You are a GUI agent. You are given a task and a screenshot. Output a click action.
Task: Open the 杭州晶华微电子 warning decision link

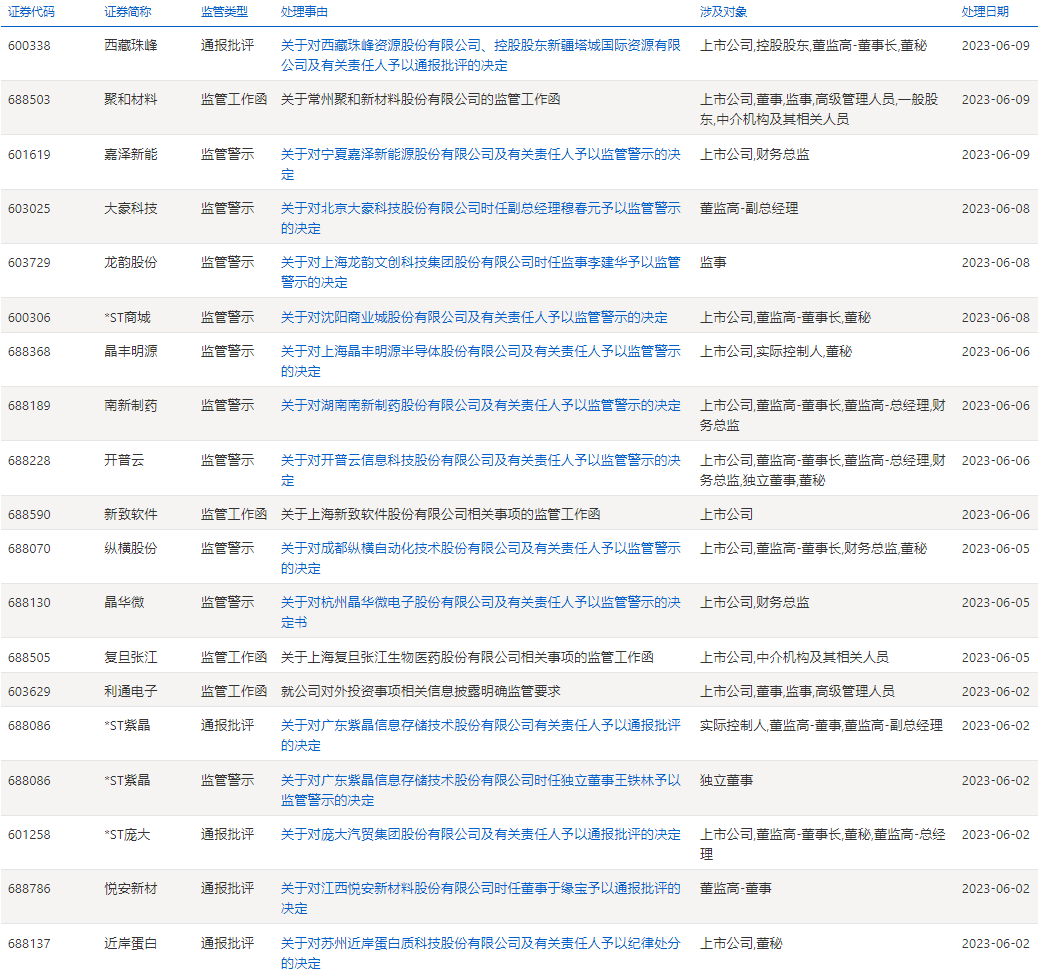480,612
